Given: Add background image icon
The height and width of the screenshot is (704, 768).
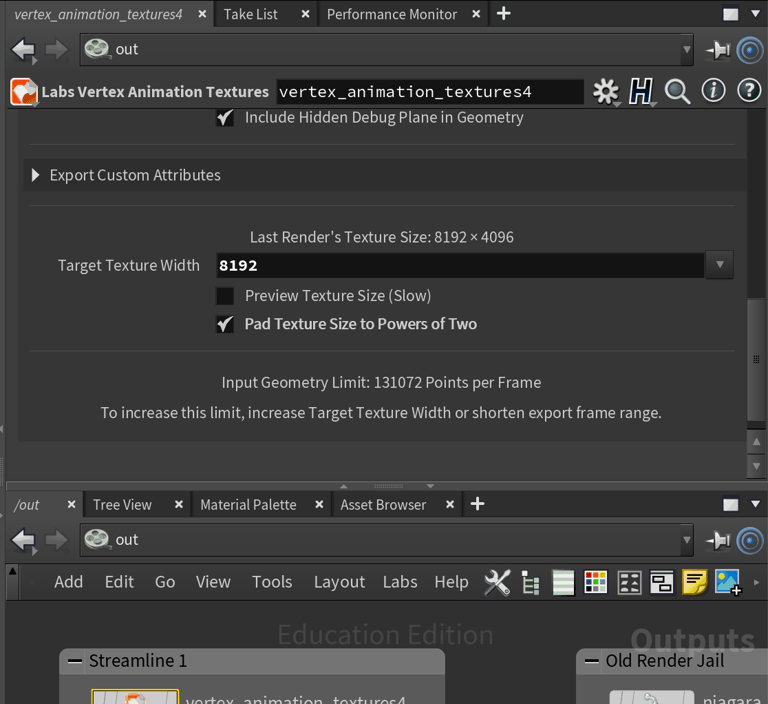Looking at the screenshot, I should tap(728, 582).
